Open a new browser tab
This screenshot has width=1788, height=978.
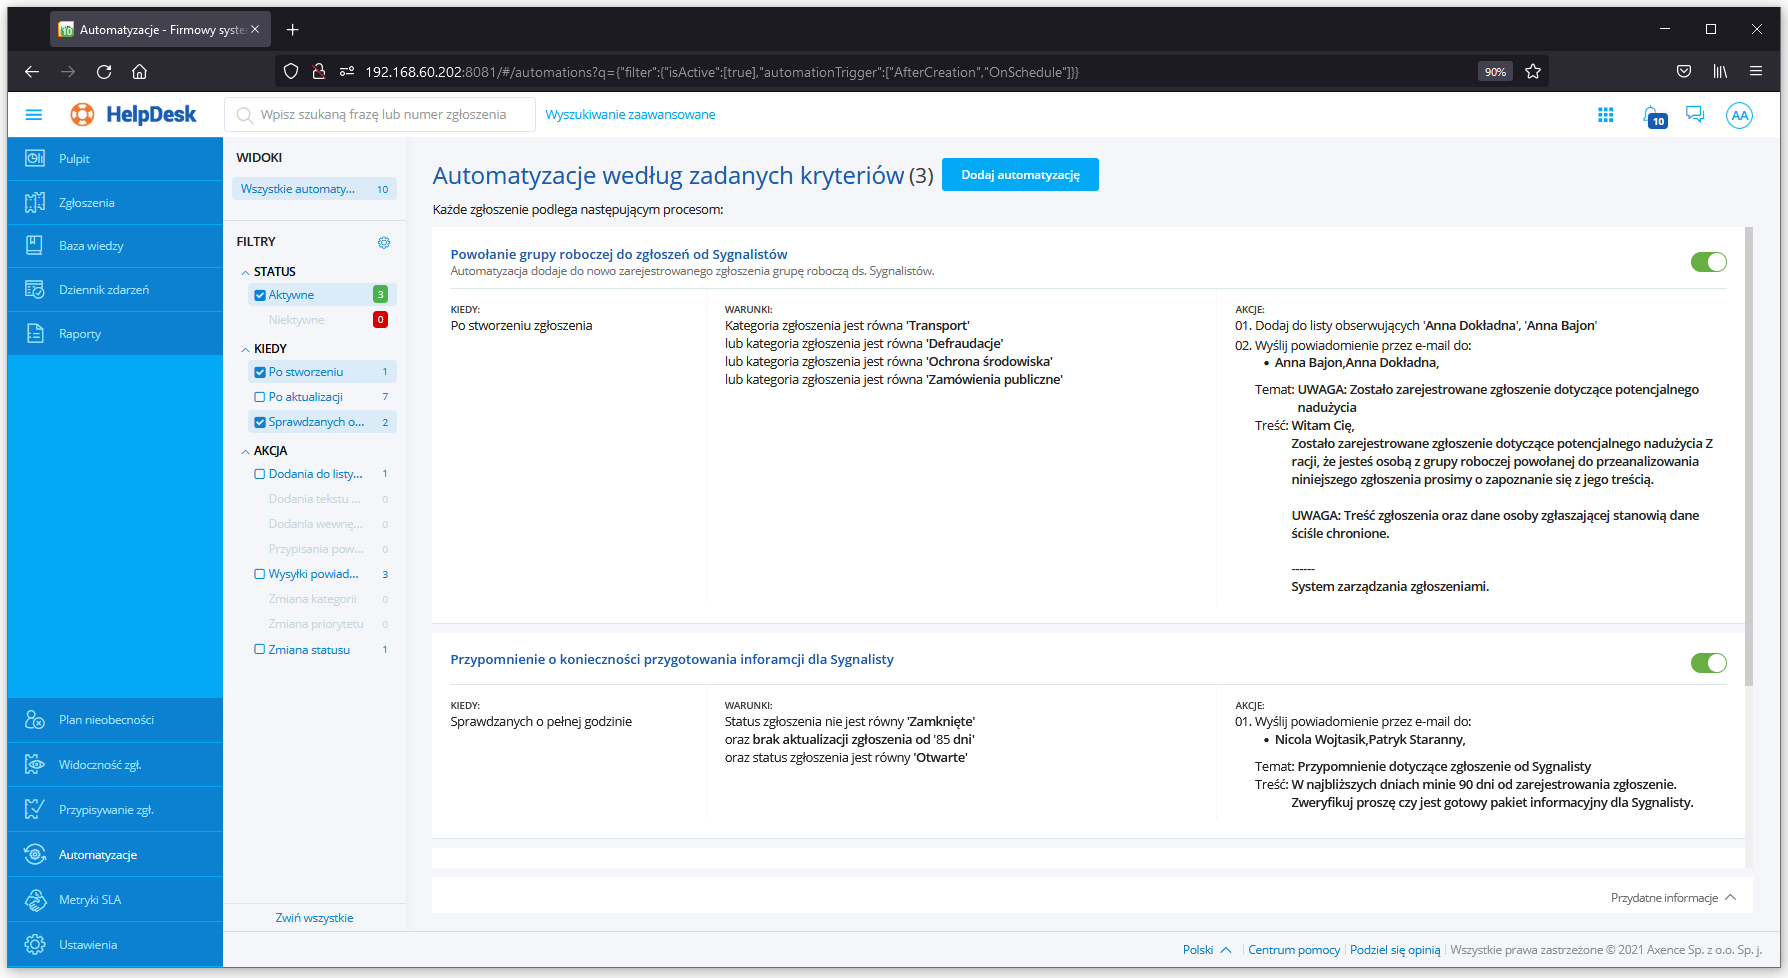click(293, 30)
